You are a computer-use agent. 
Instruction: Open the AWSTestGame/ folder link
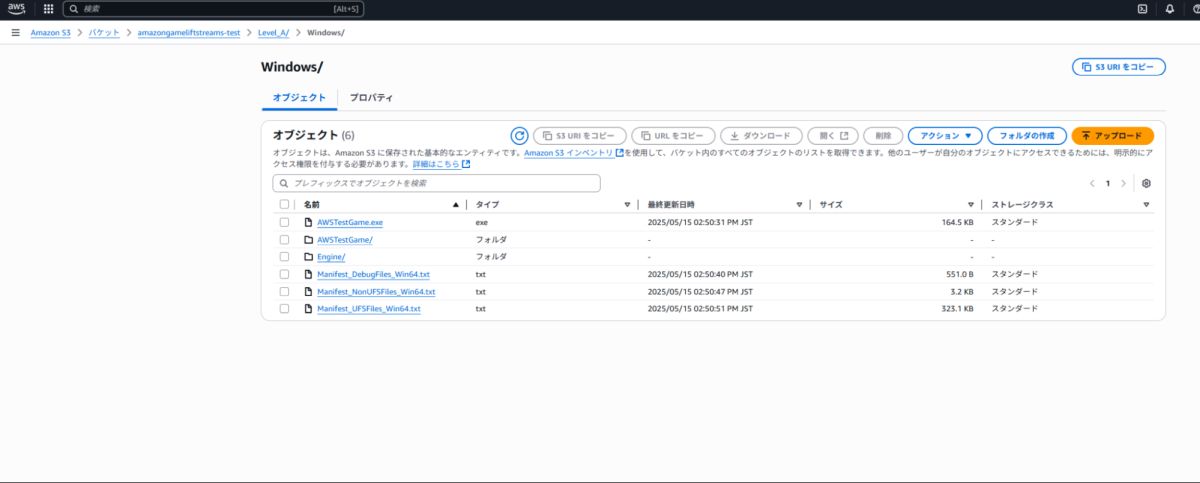coord(345,239)
